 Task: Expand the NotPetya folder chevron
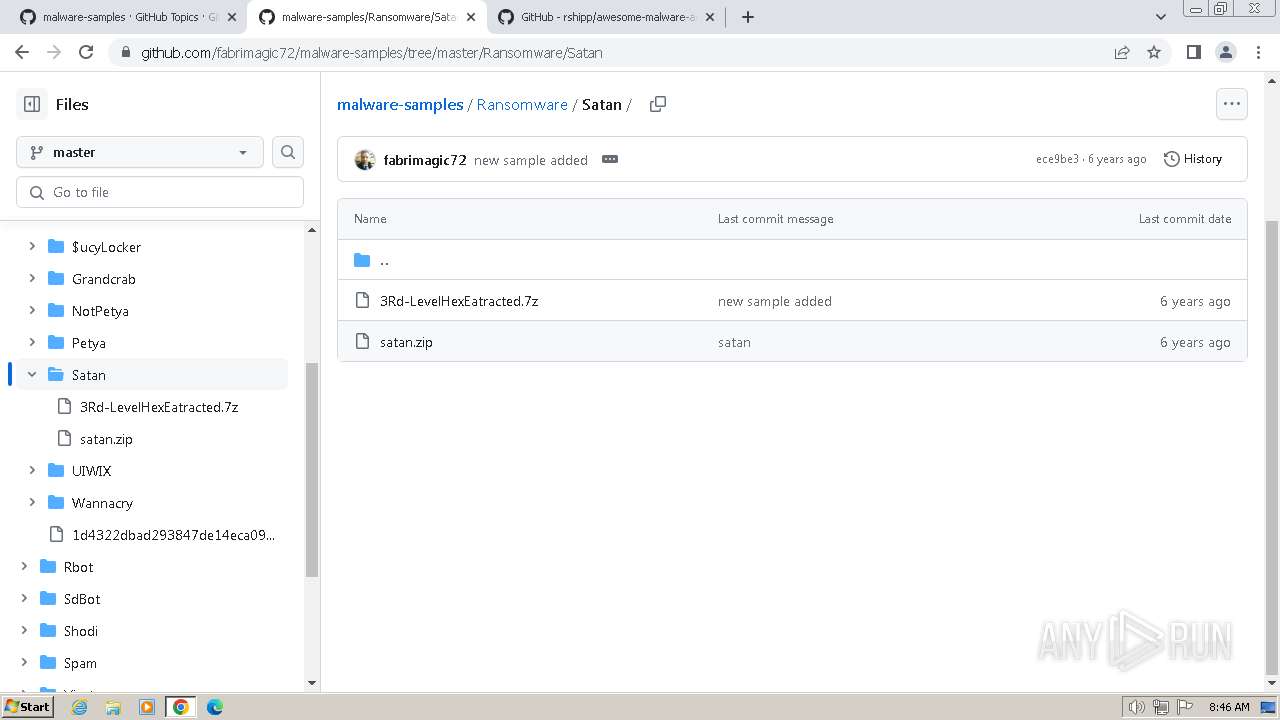point(32,310)
